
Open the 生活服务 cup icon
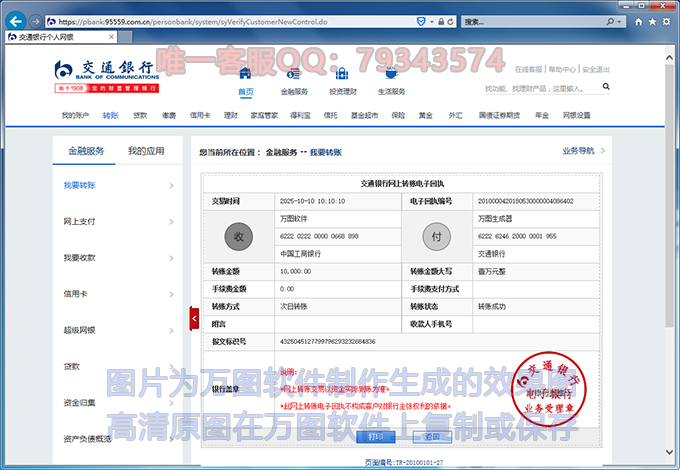391,74
